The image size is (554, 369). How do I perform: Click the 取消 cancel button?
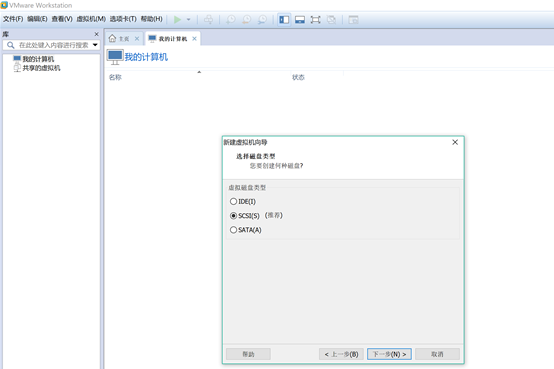coord(437,354)
